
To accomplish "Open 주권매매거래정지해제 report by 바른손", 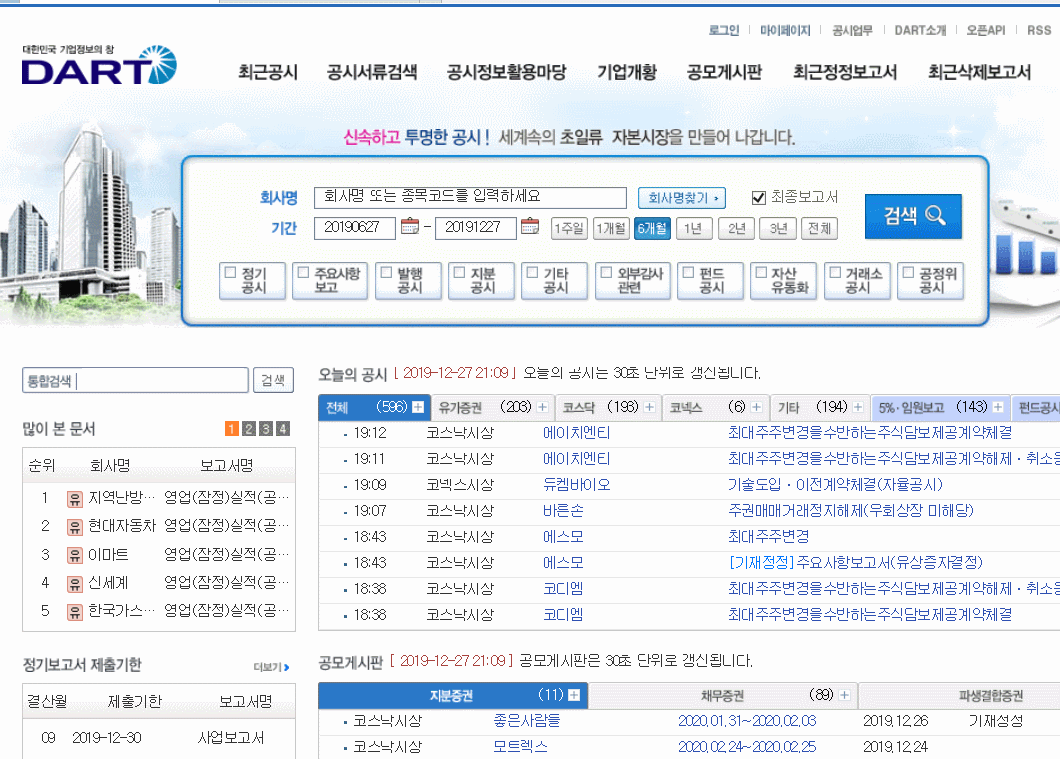I will (851, 511).
